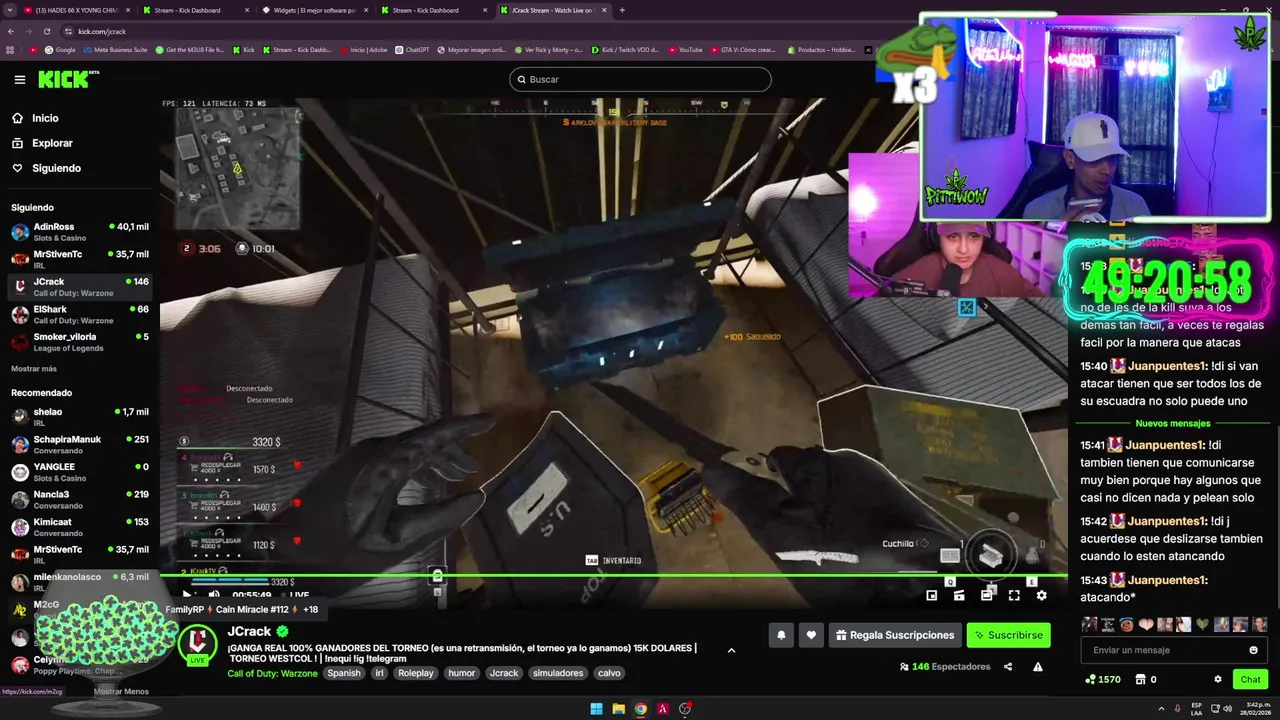This screenshot has width=1280, height=720.
Task: Open MrStivenTc in Siguiendo list
Action: click(78, 259)
